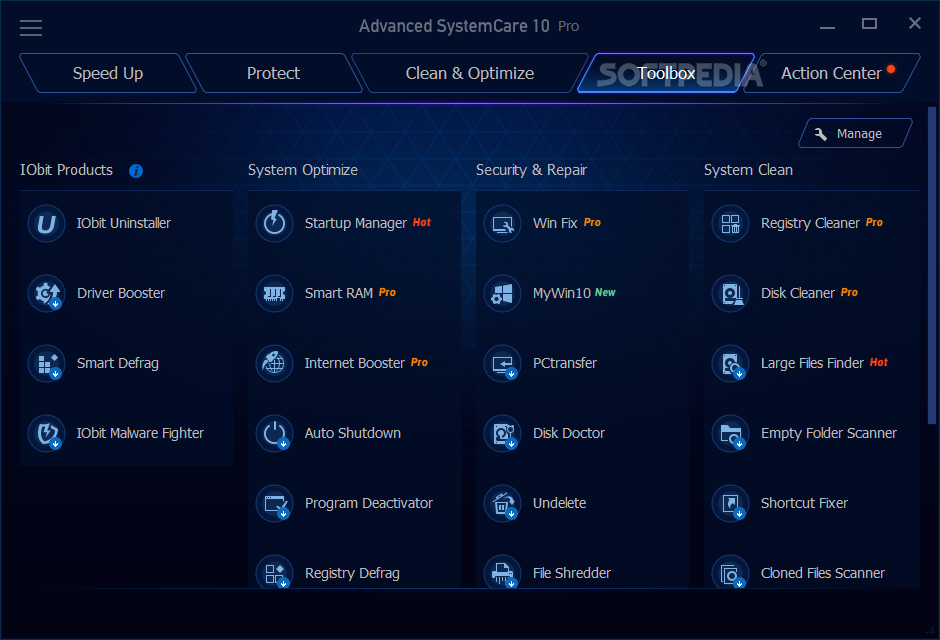Open the Clean & Optimize tab
Image resolution: width=940 pixels, height=640 pixels.
(469, 73)
